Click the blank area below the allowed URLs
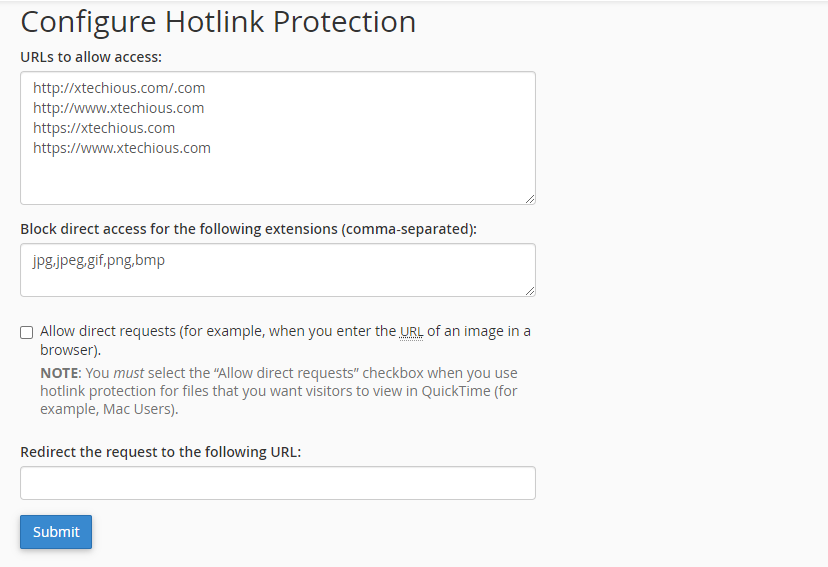Screen dimensions: 828x567 (x=278, y=182)
